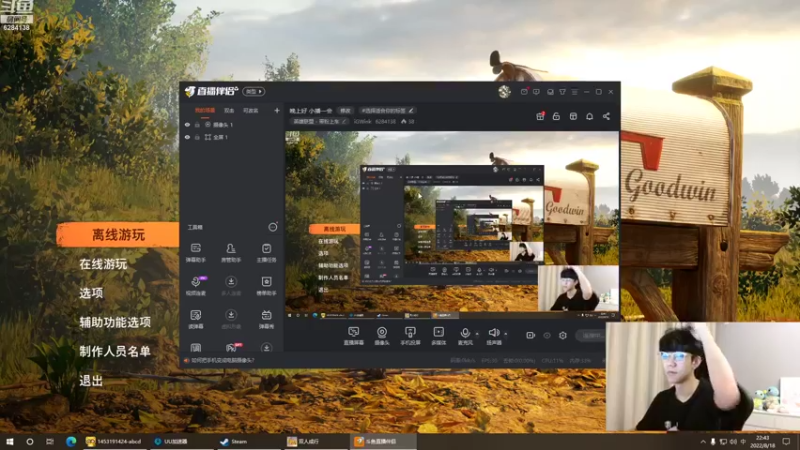Hide the 摄像头 1 source via eye icon

(187, 124)
